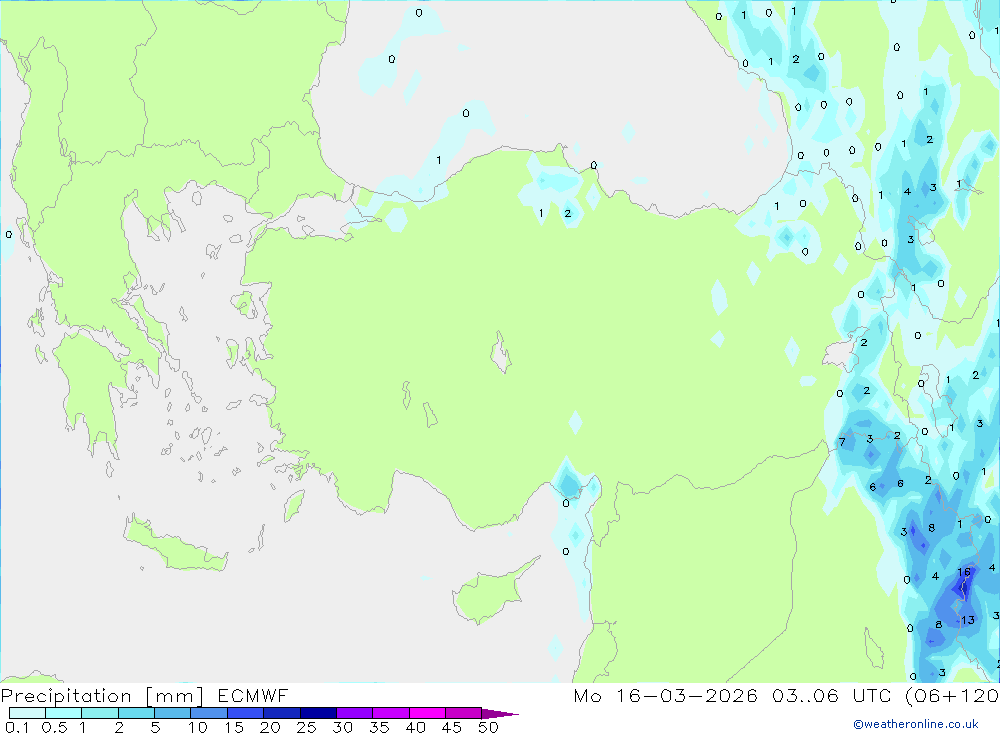Click the 0.5–1 mm legend color swatch

(x=63, y=713)
